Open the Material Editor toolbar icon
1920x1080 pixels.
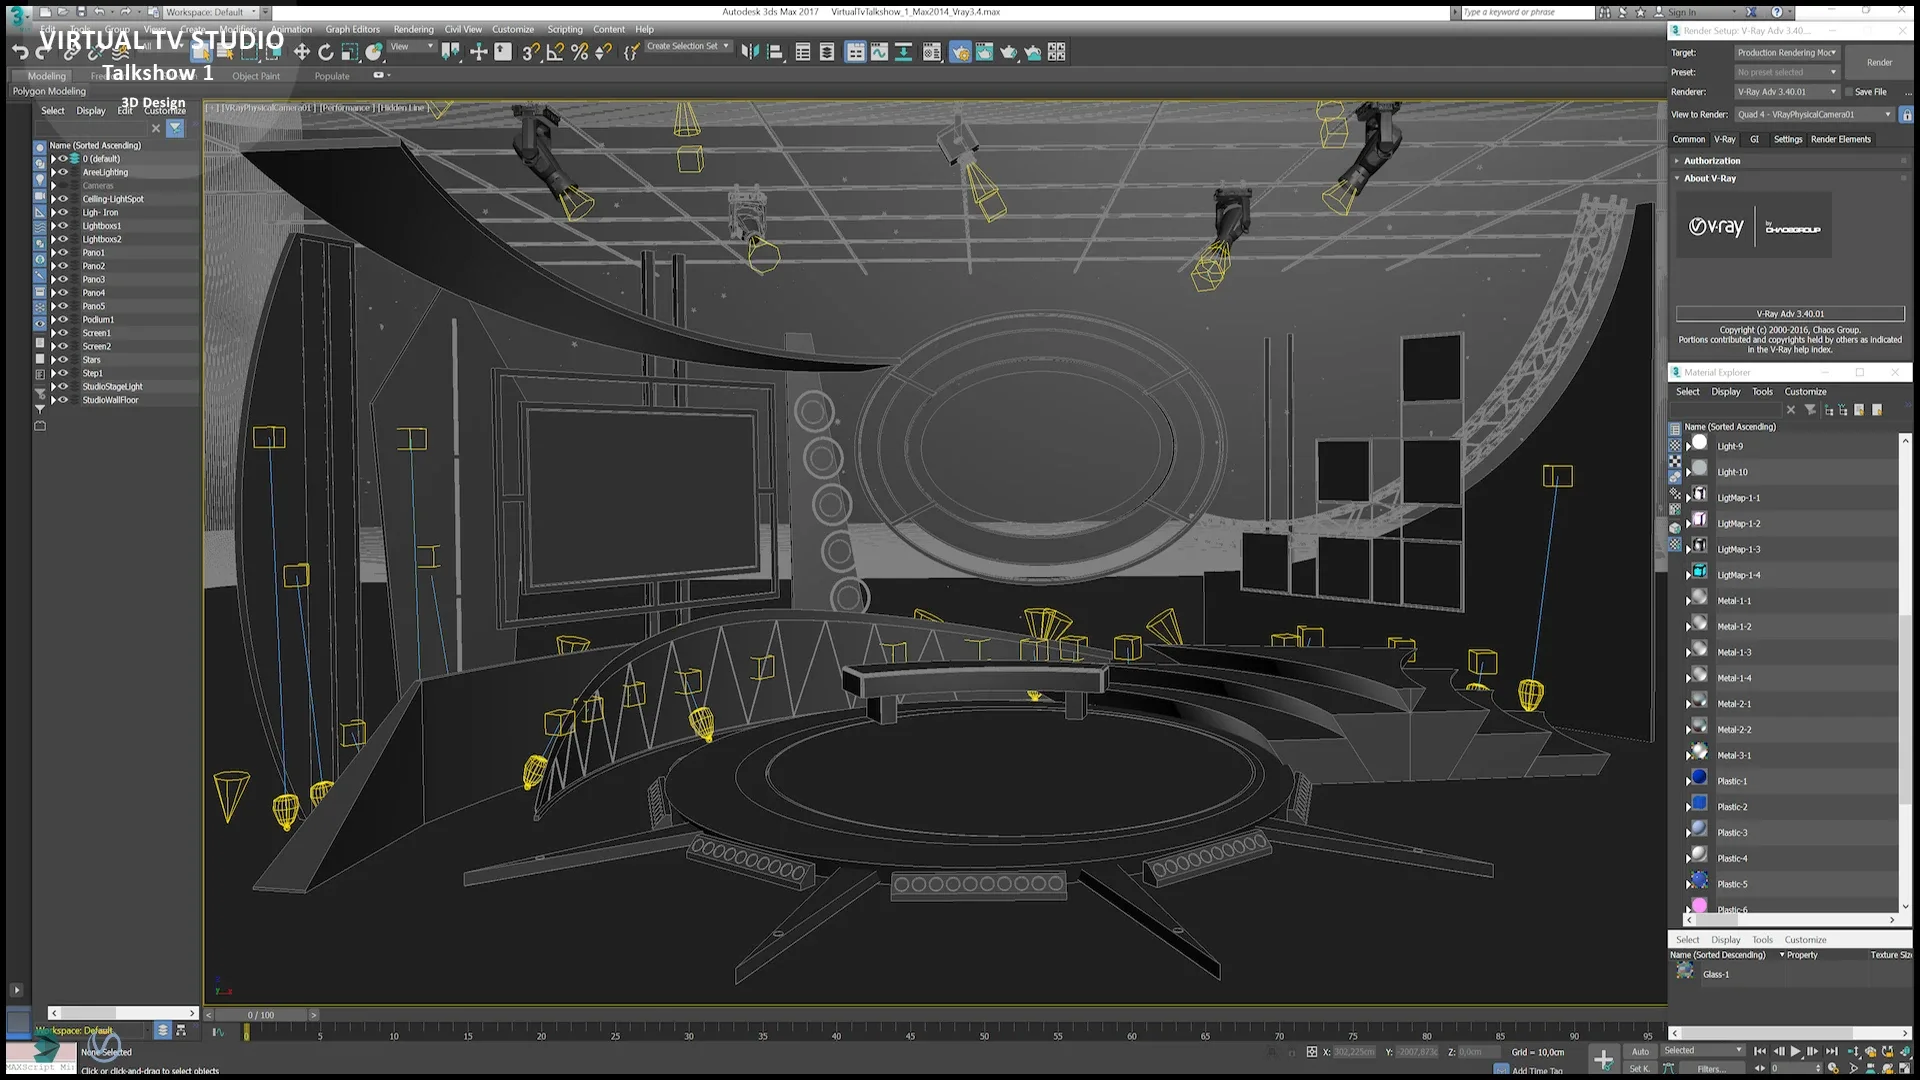point(932,52)
